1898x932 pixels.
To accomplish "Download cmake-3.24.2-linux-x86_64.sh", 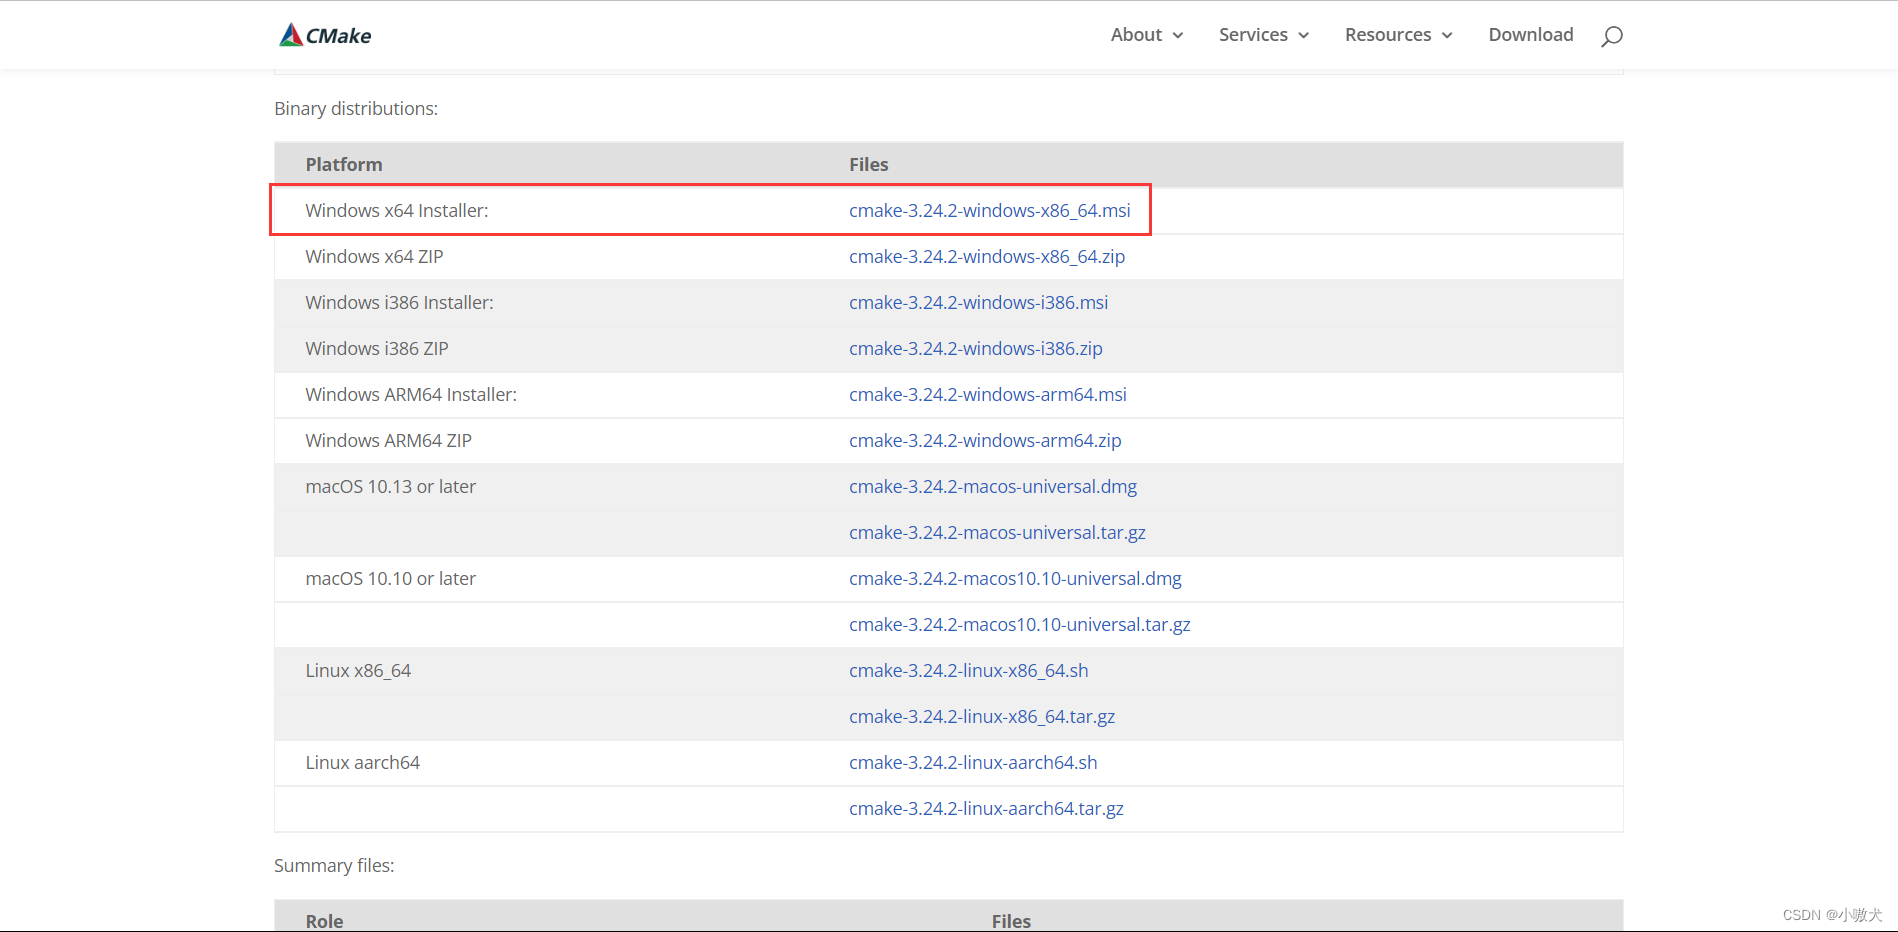I will pos(969,671).
